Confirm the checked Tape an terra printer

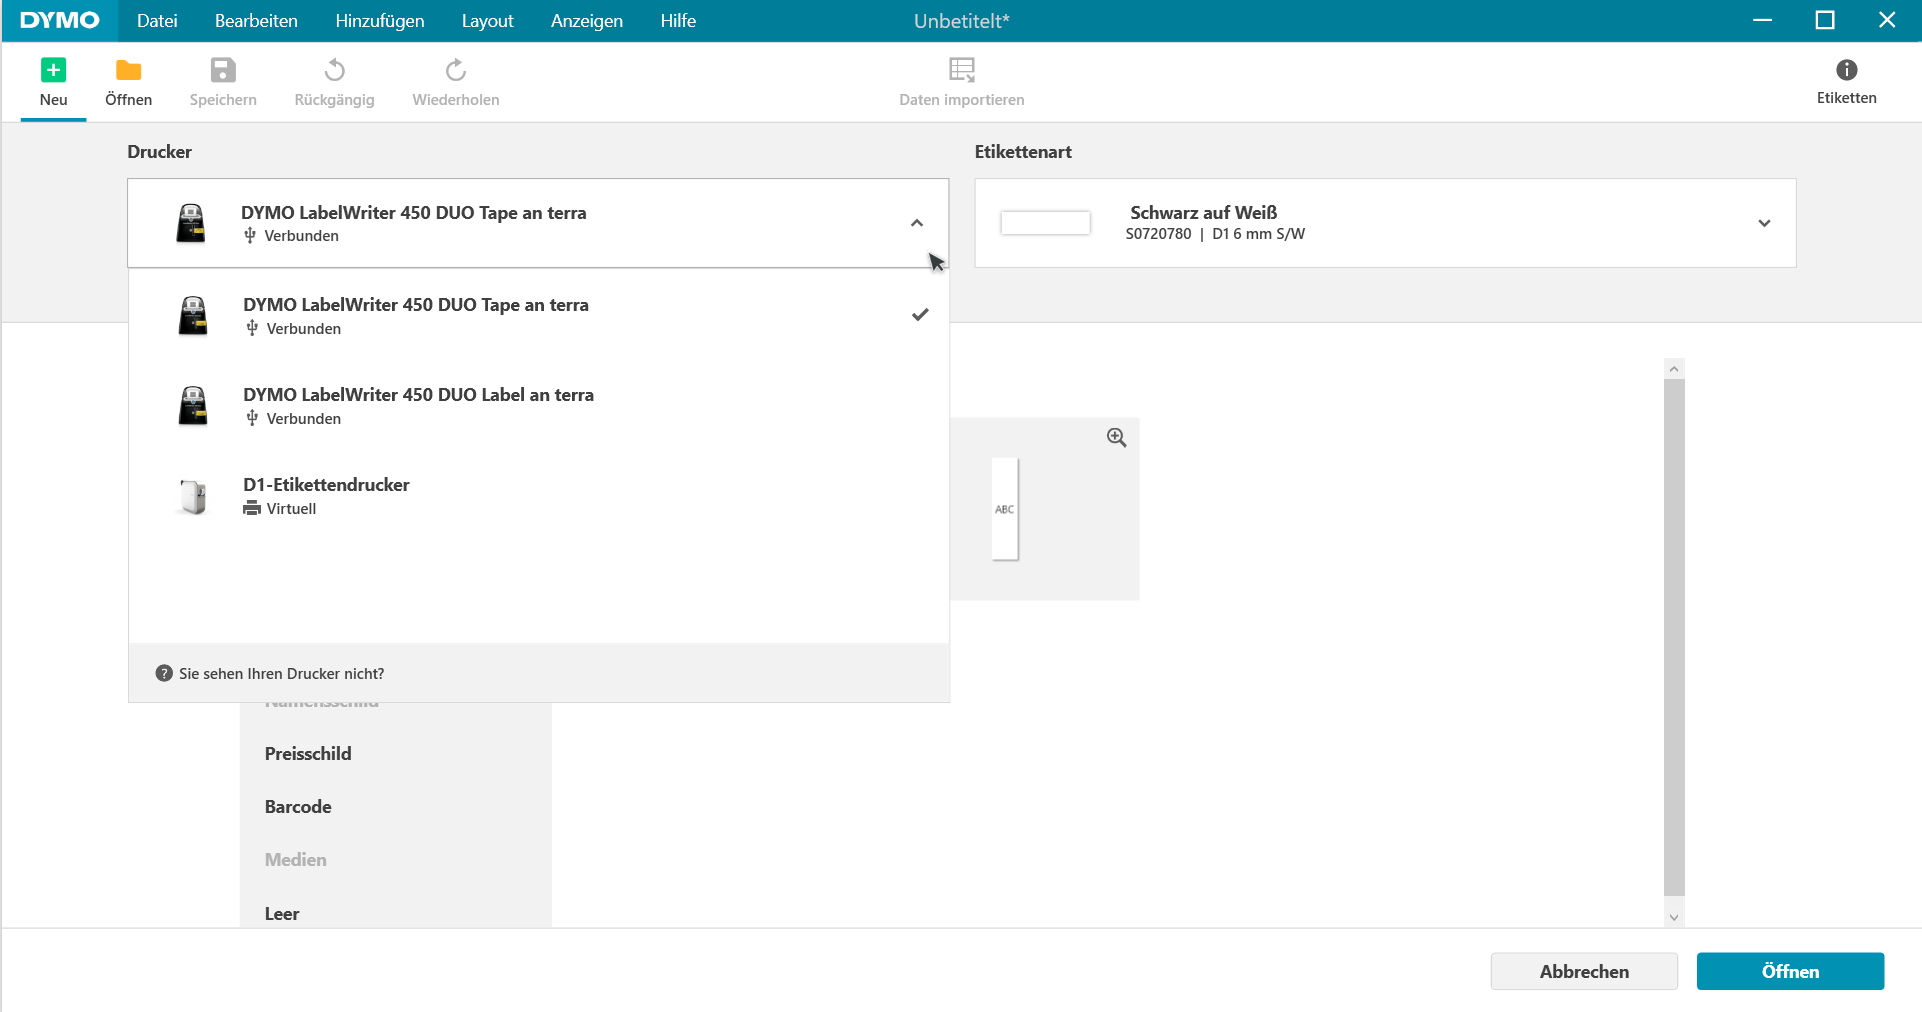(416, 315)
